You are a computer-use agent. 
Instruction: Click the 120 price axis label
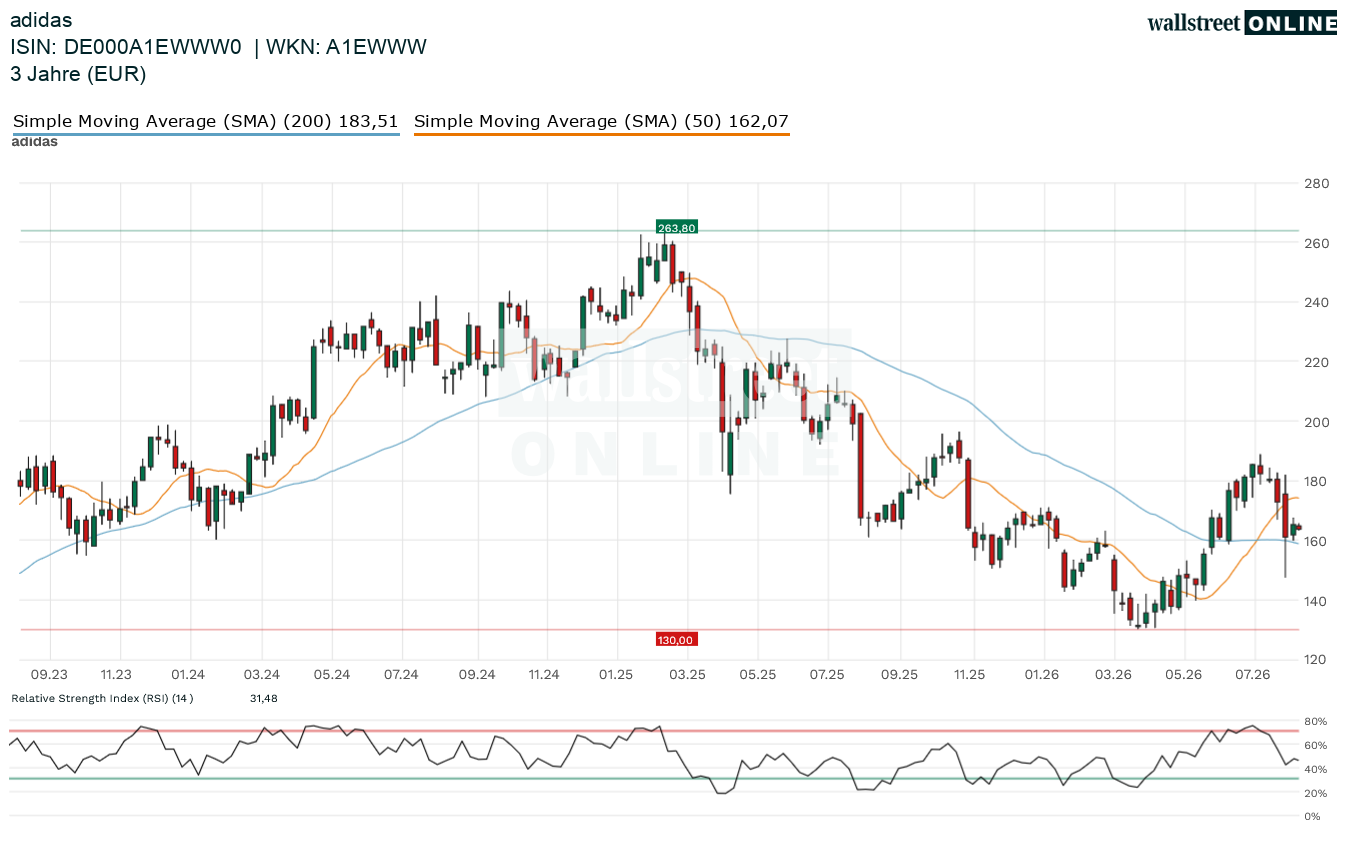(x=1317, y=660)
